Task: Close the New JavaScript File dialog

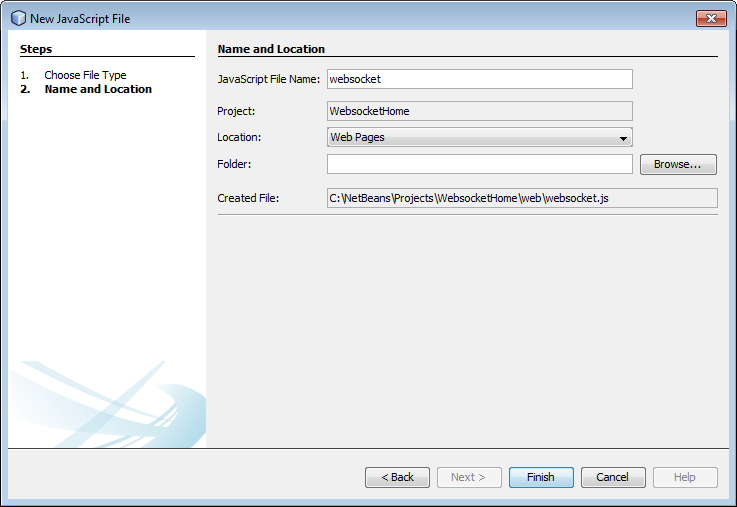Action: pyautogui.click(x=711, y=18)
